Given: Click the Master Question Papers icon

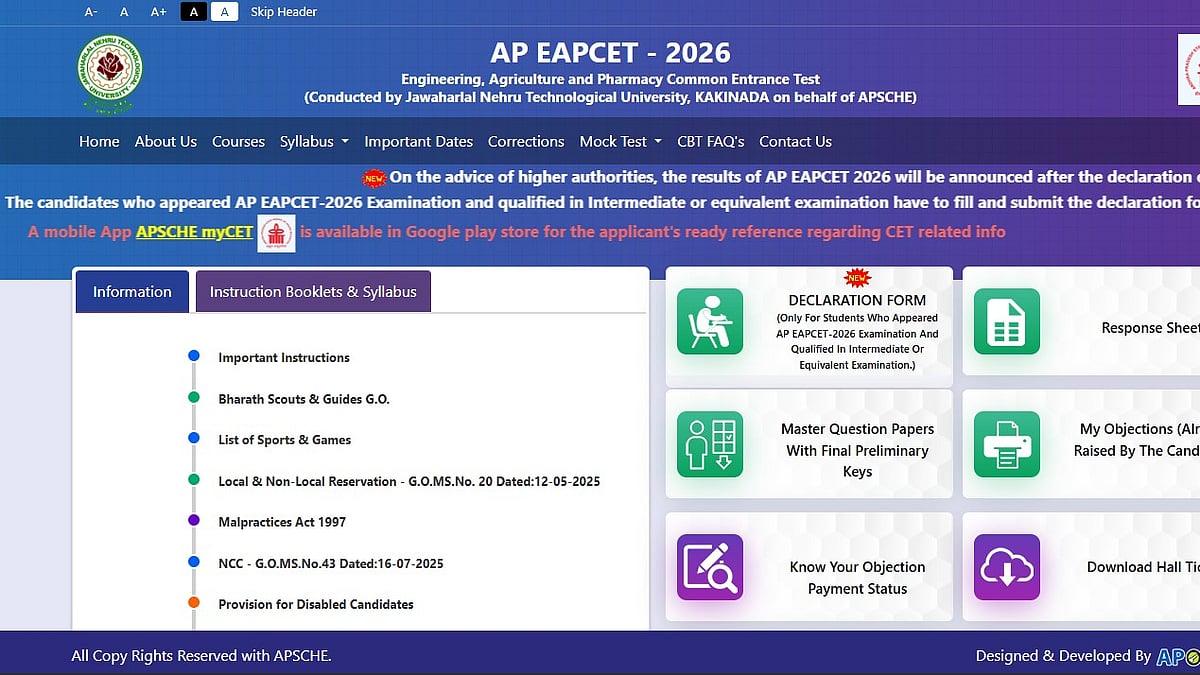Looking at the screenshot, I should point(710,444).
